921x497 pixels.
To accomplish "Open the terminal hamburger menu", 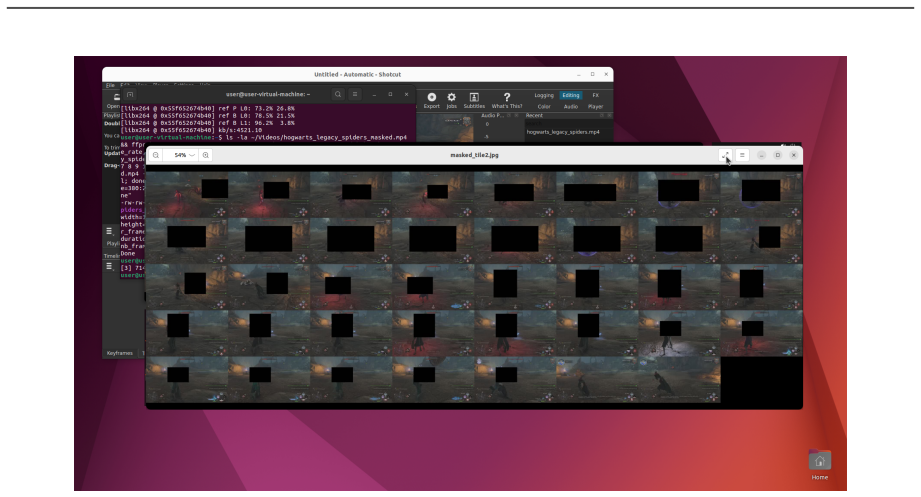I will (x=355, y=94).
